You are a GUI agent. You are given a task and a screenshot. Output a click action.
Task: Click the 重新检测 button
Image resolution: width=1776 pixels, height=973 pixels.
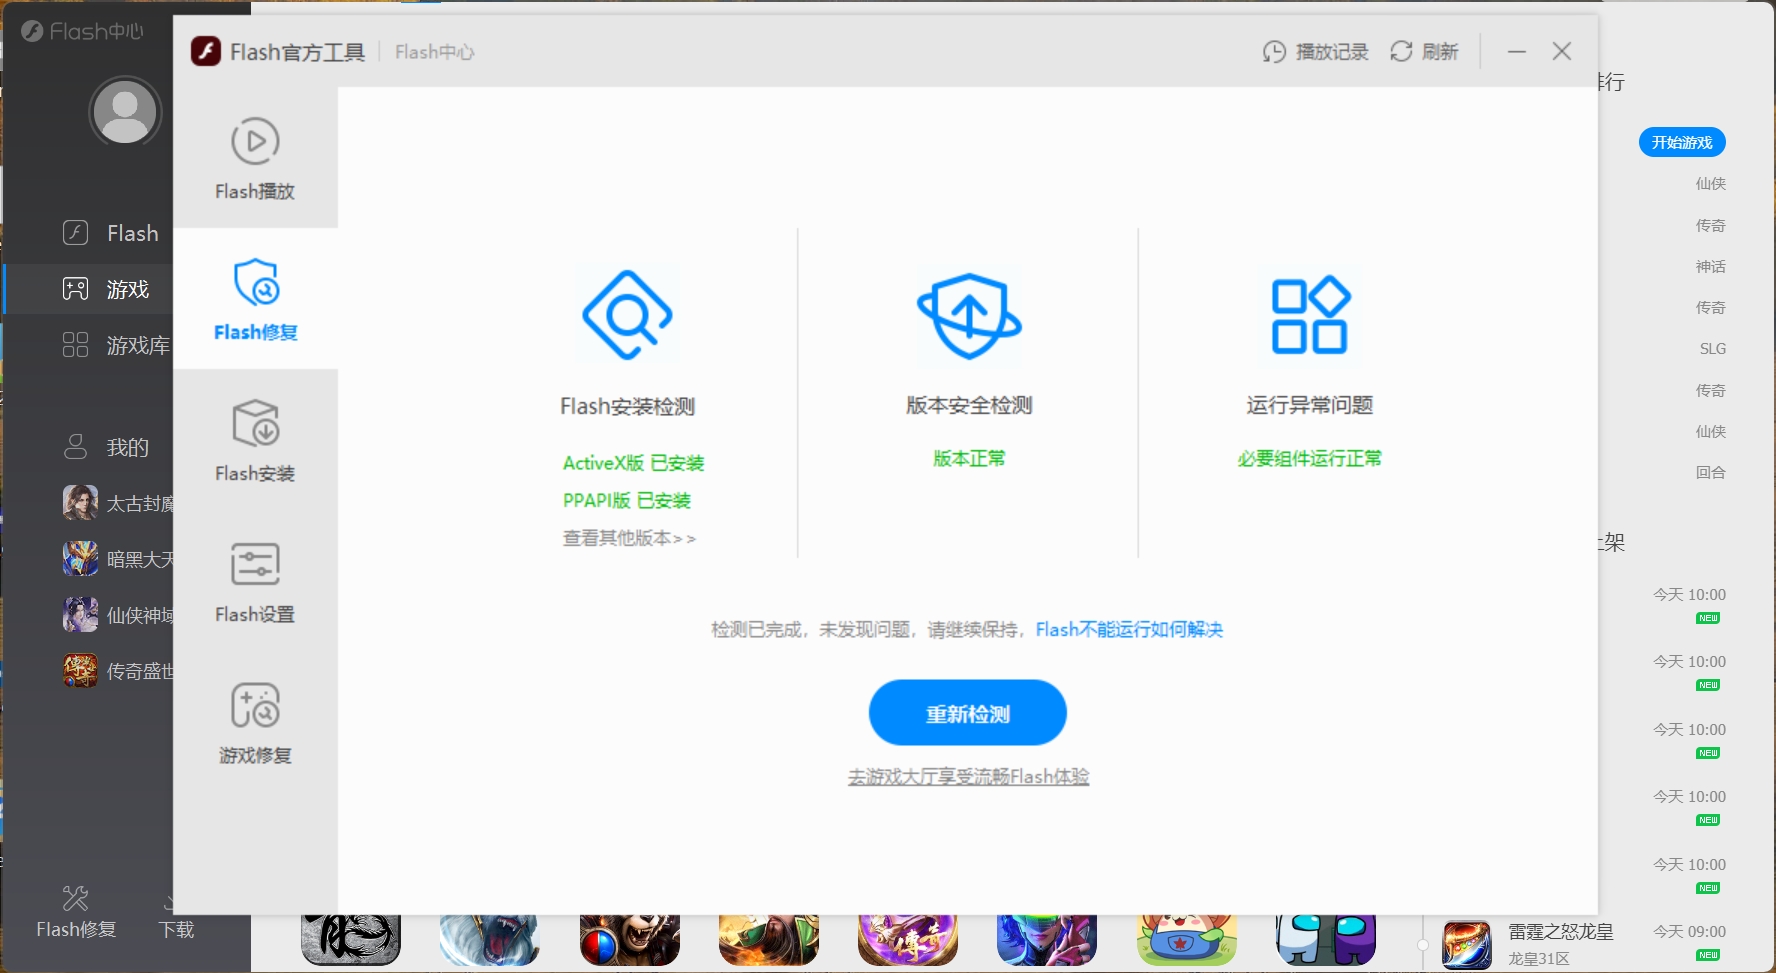tap(968, 713)
